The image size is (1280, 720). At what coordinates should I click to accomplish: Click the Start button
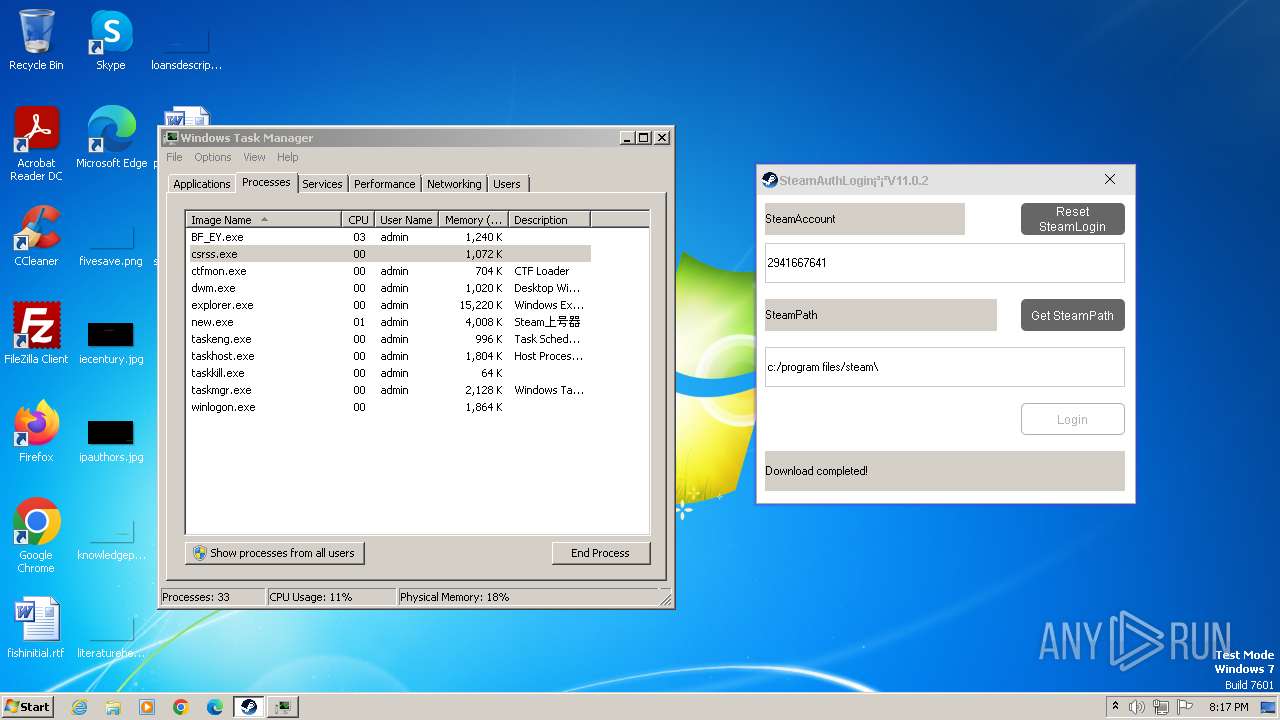[x=28, y=706]
